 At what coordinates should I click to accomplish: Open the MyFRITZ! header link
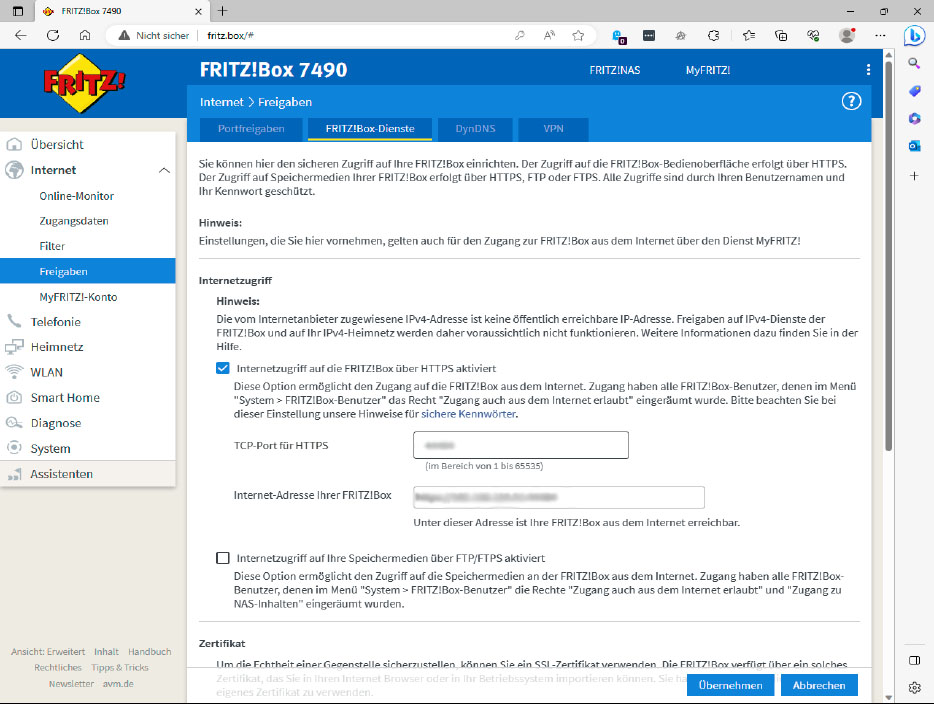click(708, 70)
